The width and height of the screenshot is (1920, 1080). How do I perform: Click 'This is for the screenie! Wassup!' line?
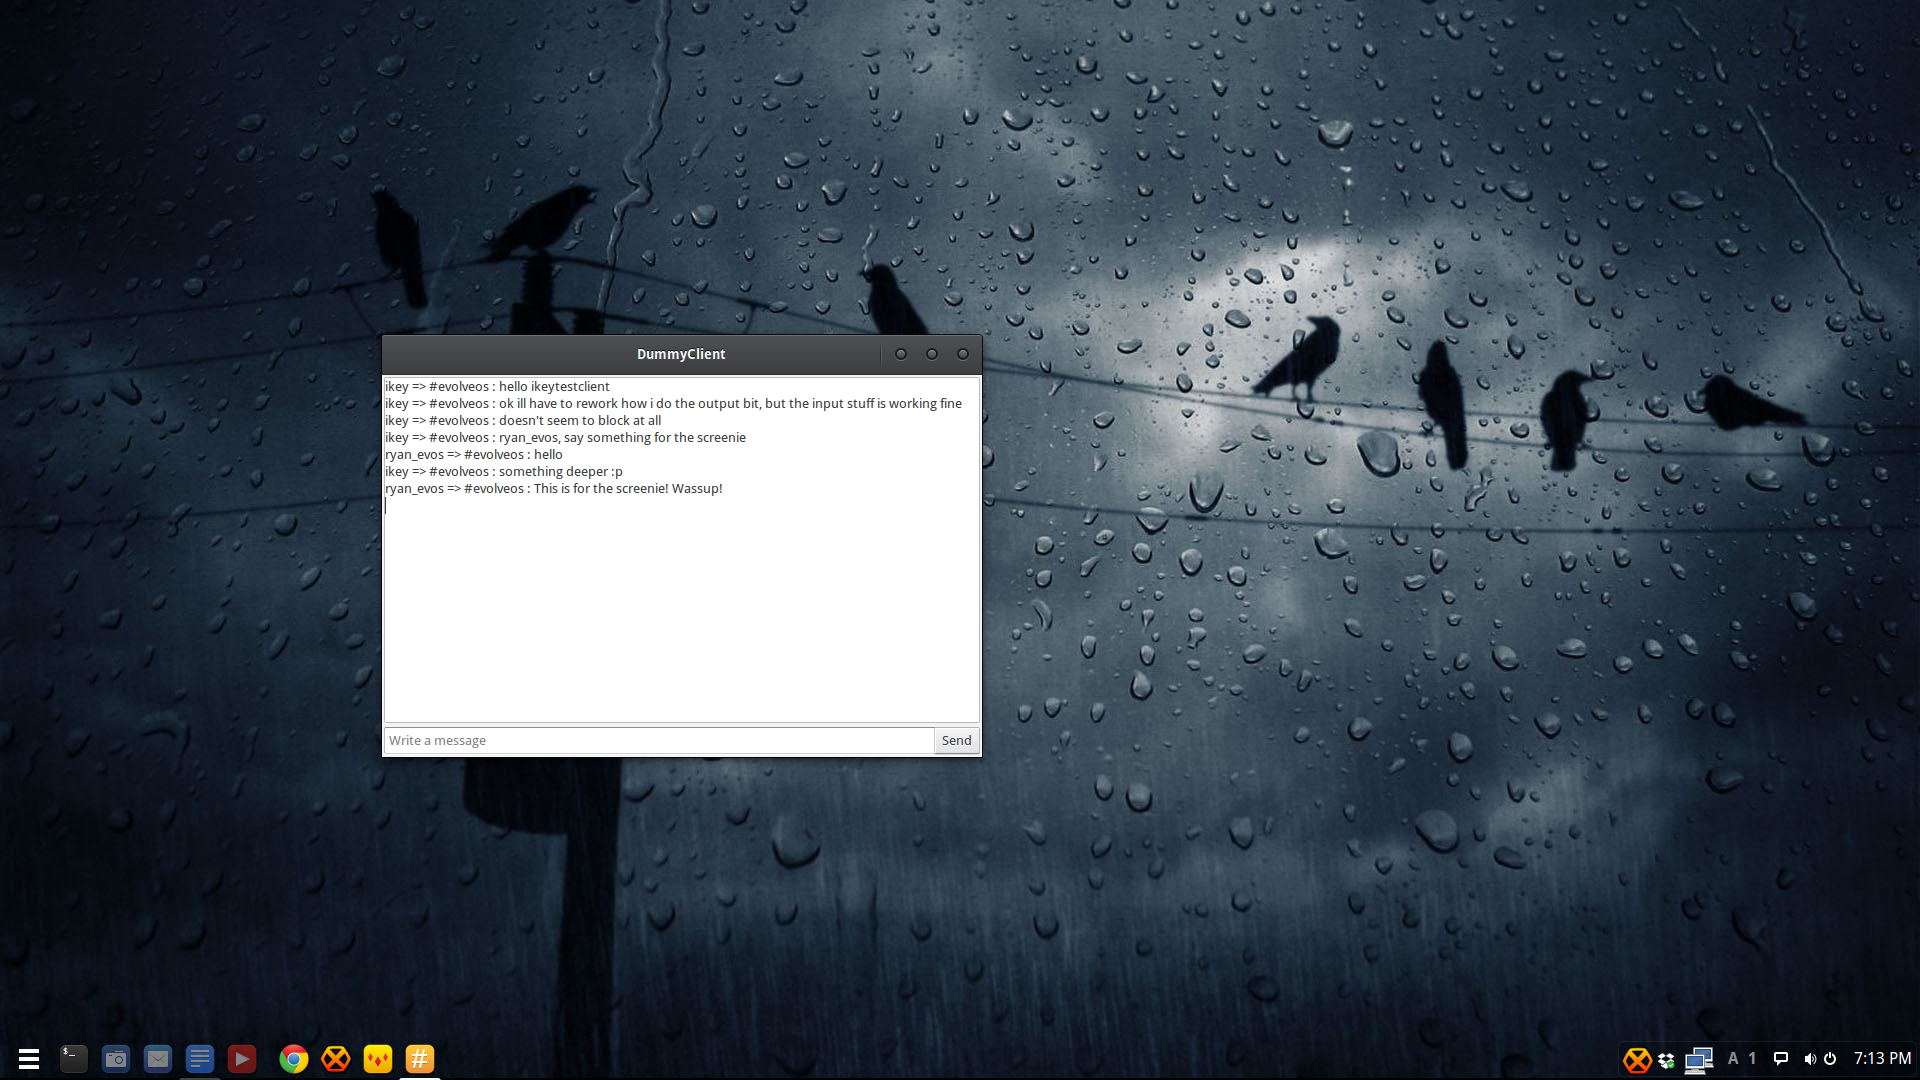(628, 489)
